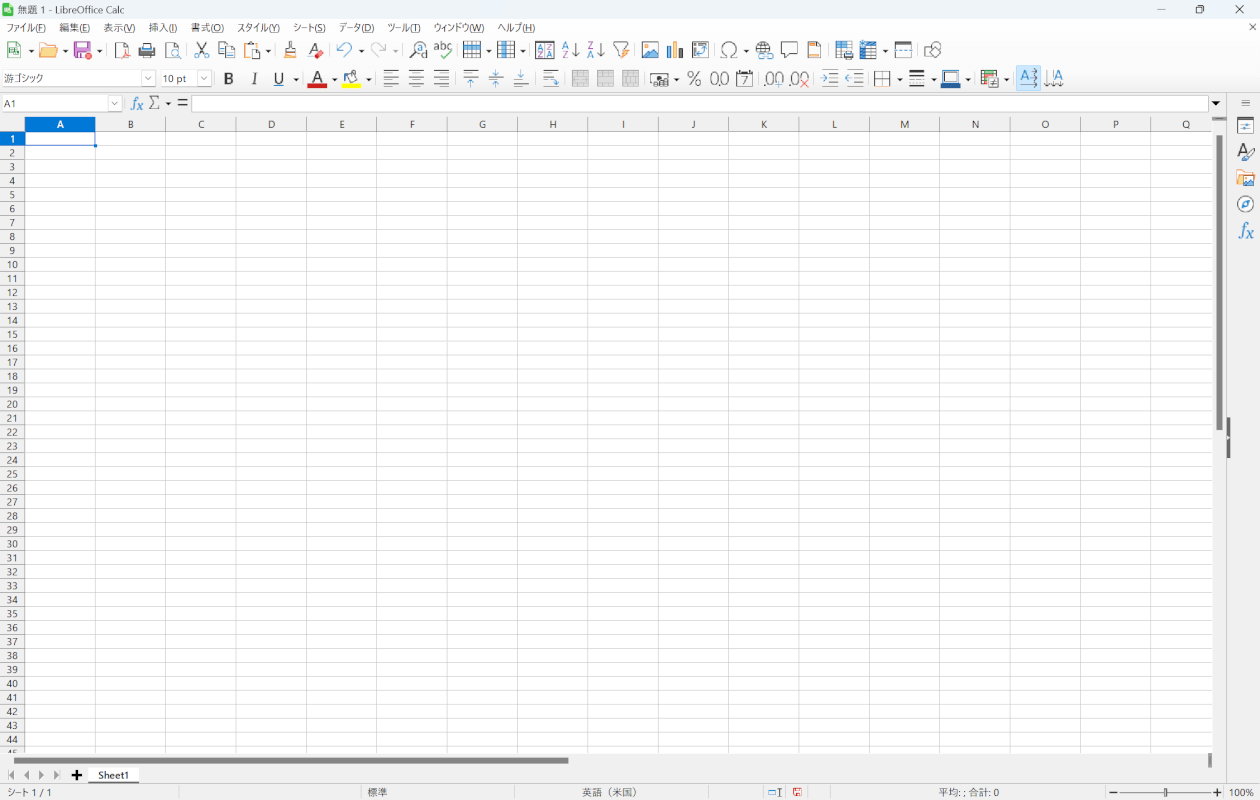Open the Navigator compass icon in sidebar

point(1245,204)
